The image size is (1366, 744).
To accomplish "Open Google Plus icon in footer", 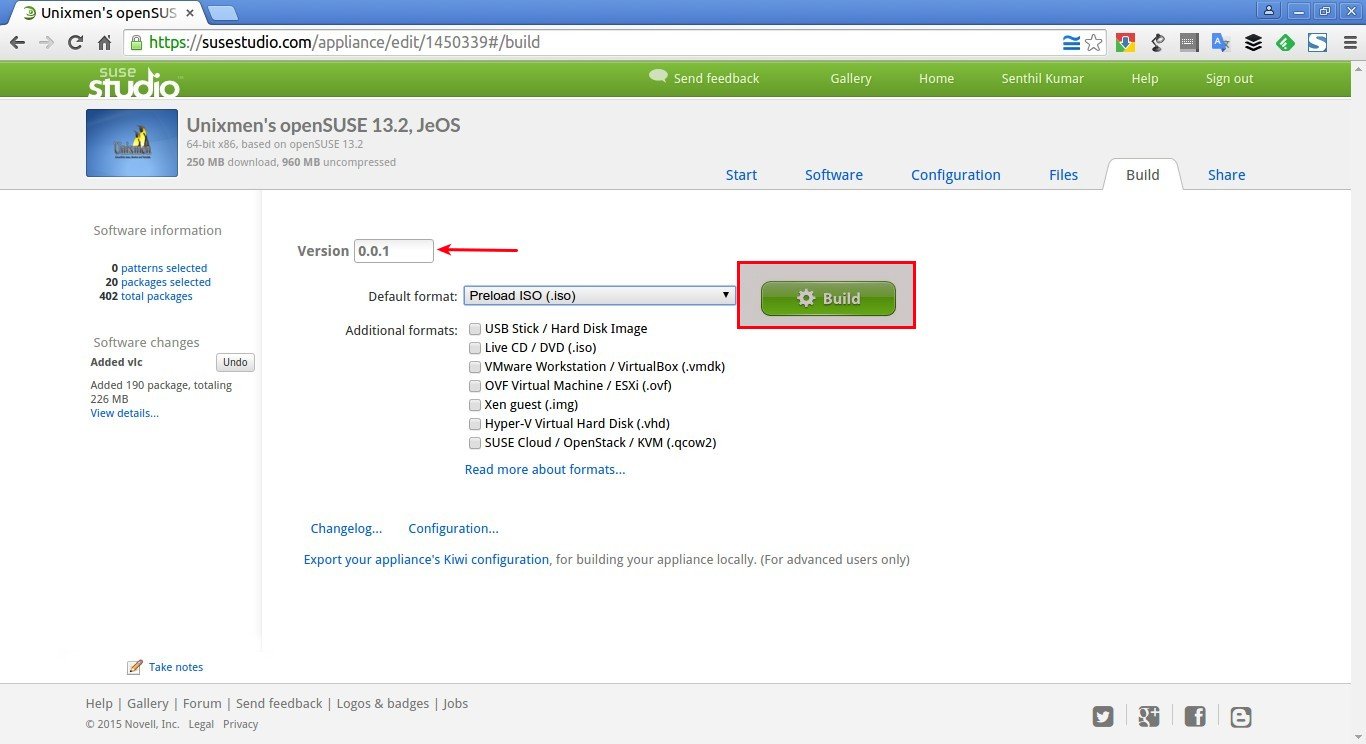I will point(1148,716).
